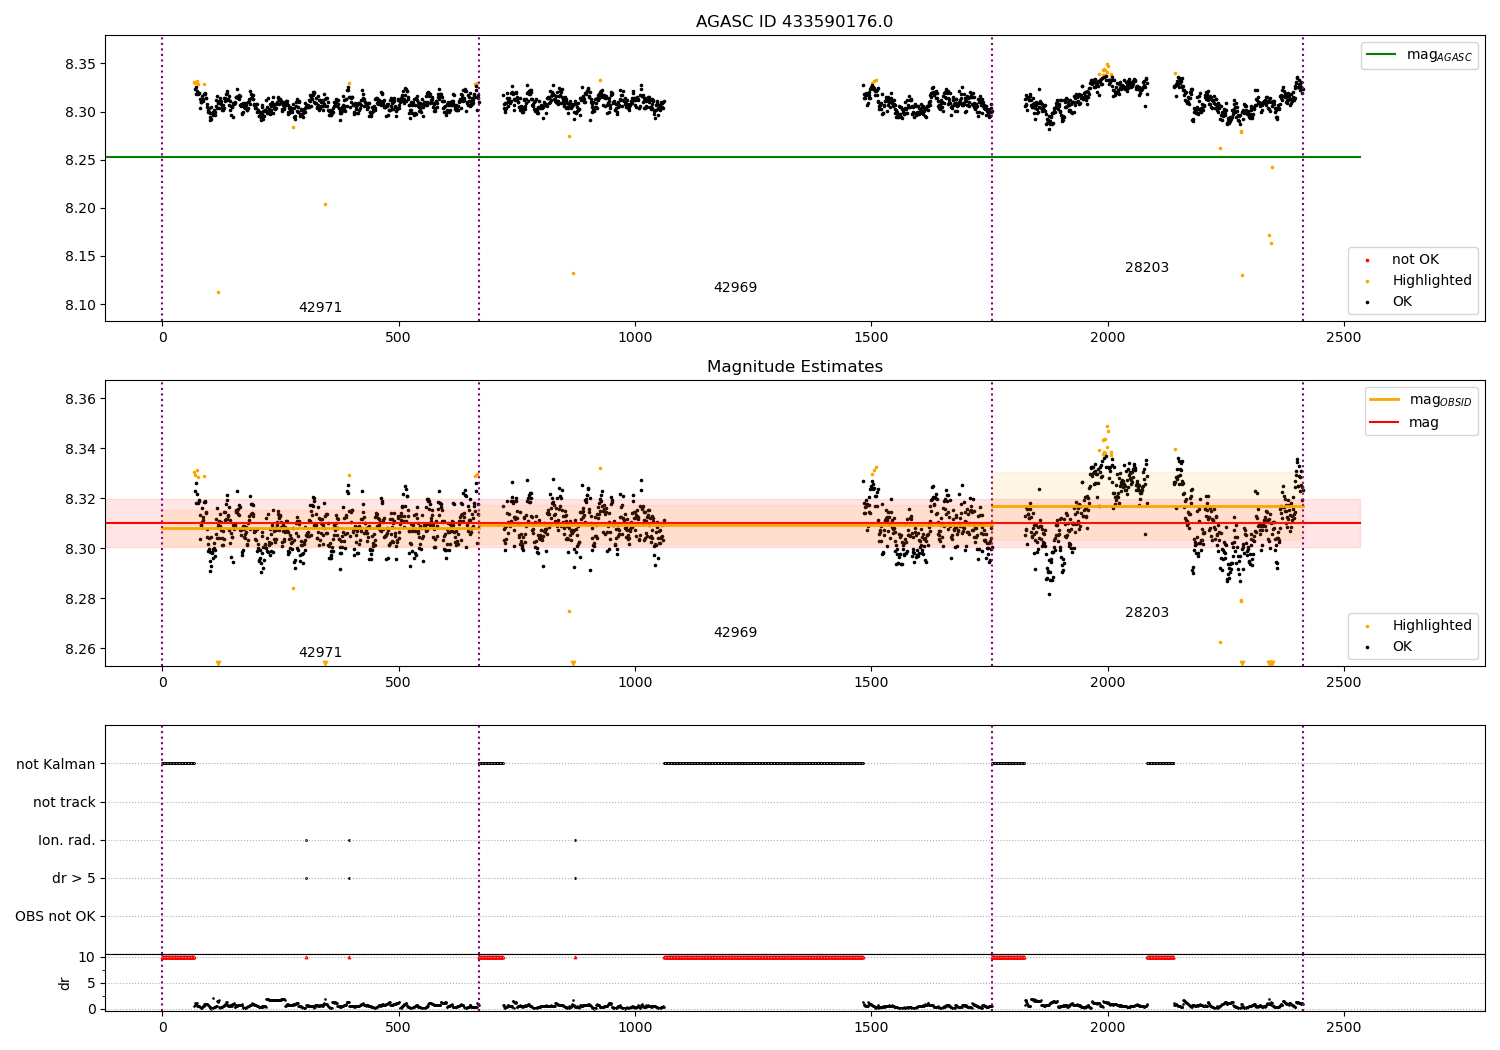Viewport: 1500px width, 1050px height.
Task: Click the 8.32 y-tick in Magnitude Estimates plot
Action: (79, 499)
